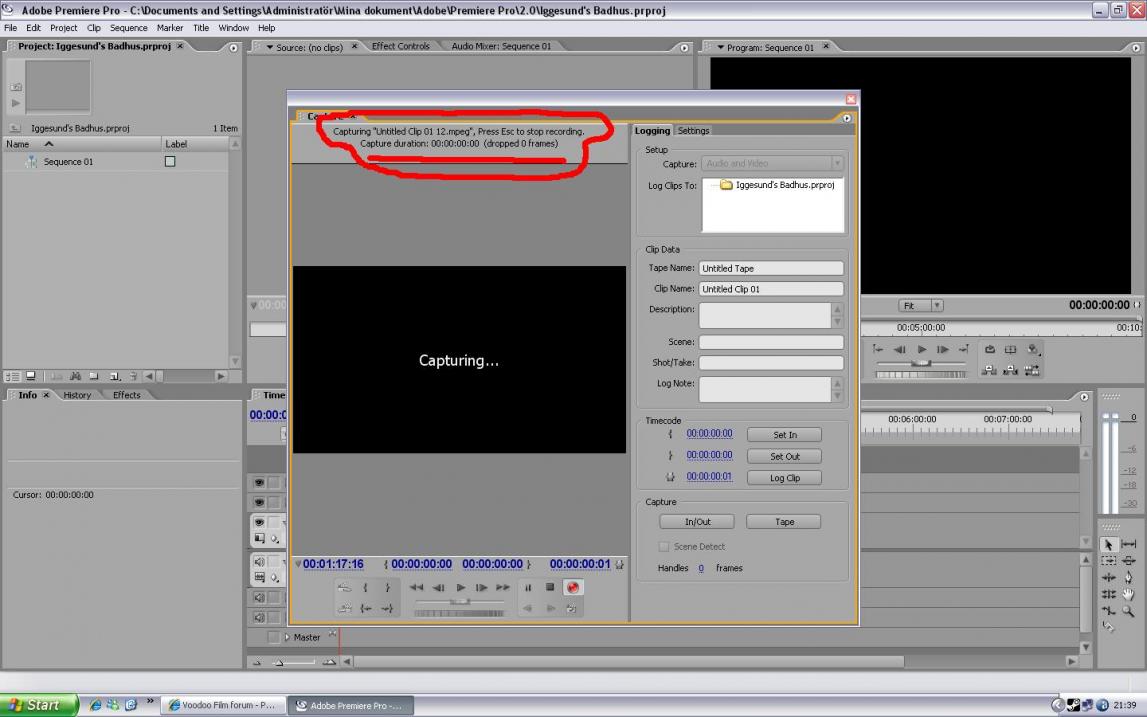Open the Fit zoom level dropdown

pyautogui.click(x=920, y=305)
